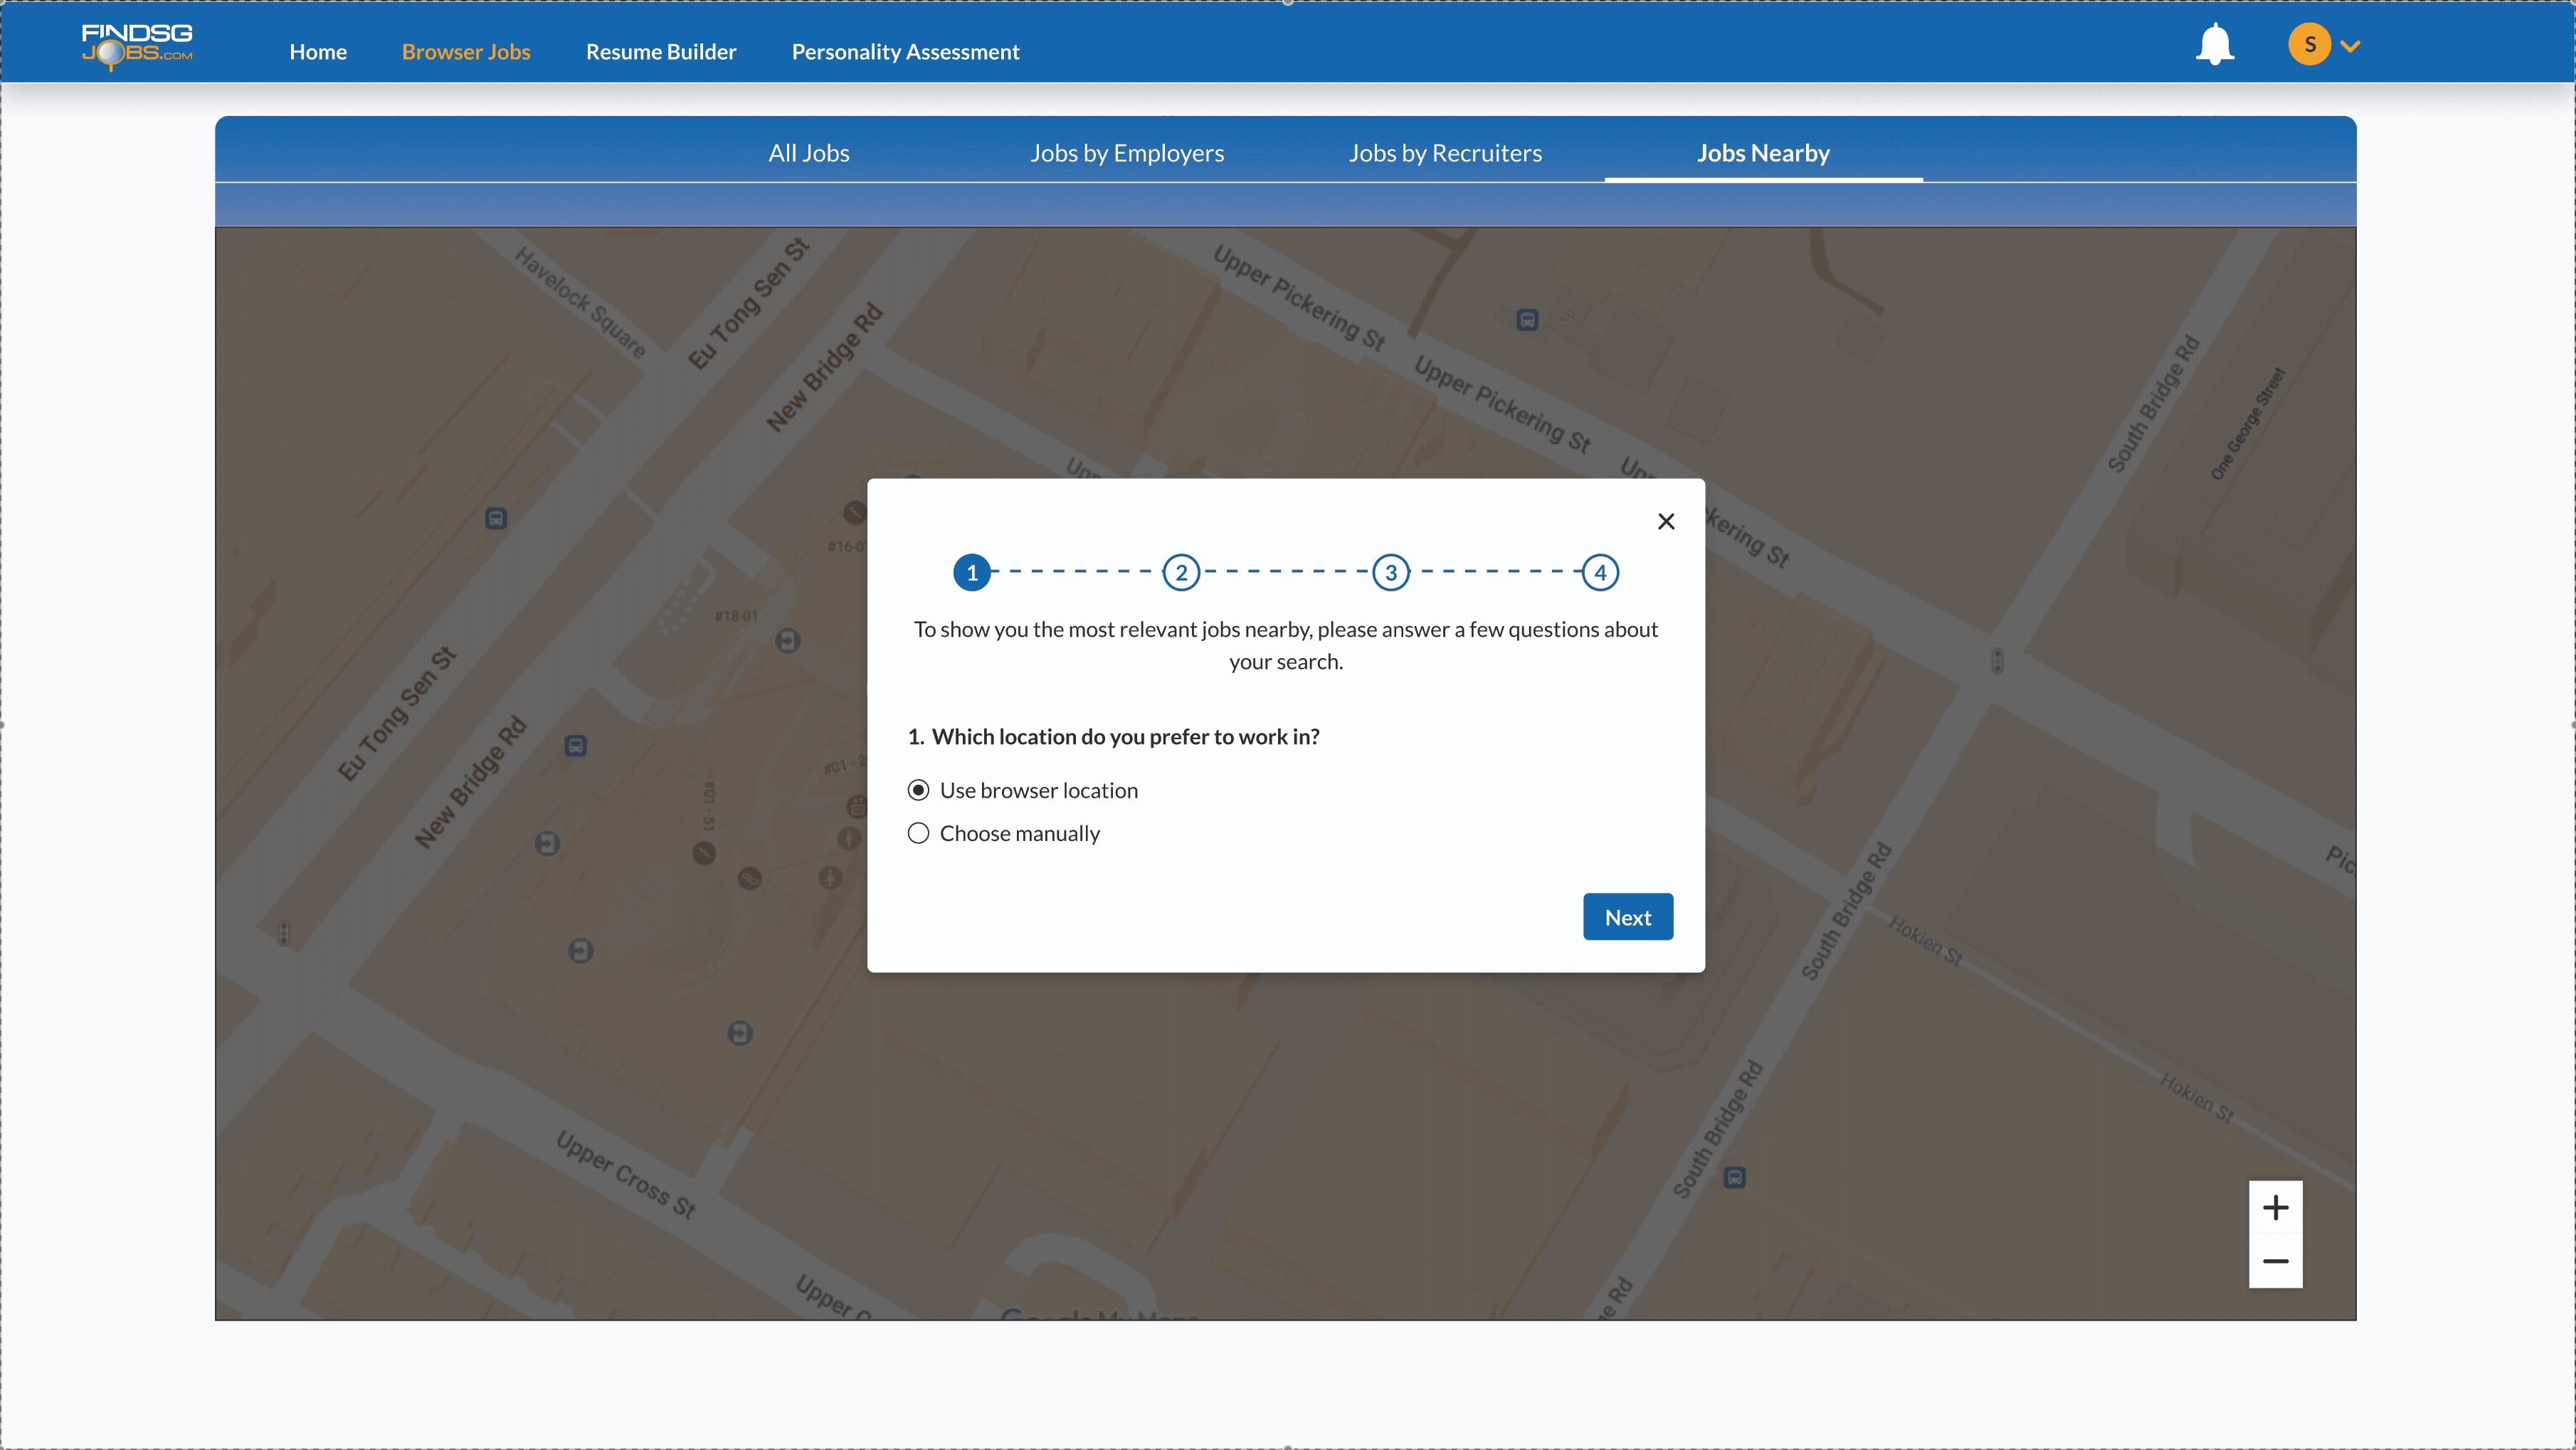2576x1450 pixels.
Task: Switch to the All Jobs tab
Action: [809, 153]
